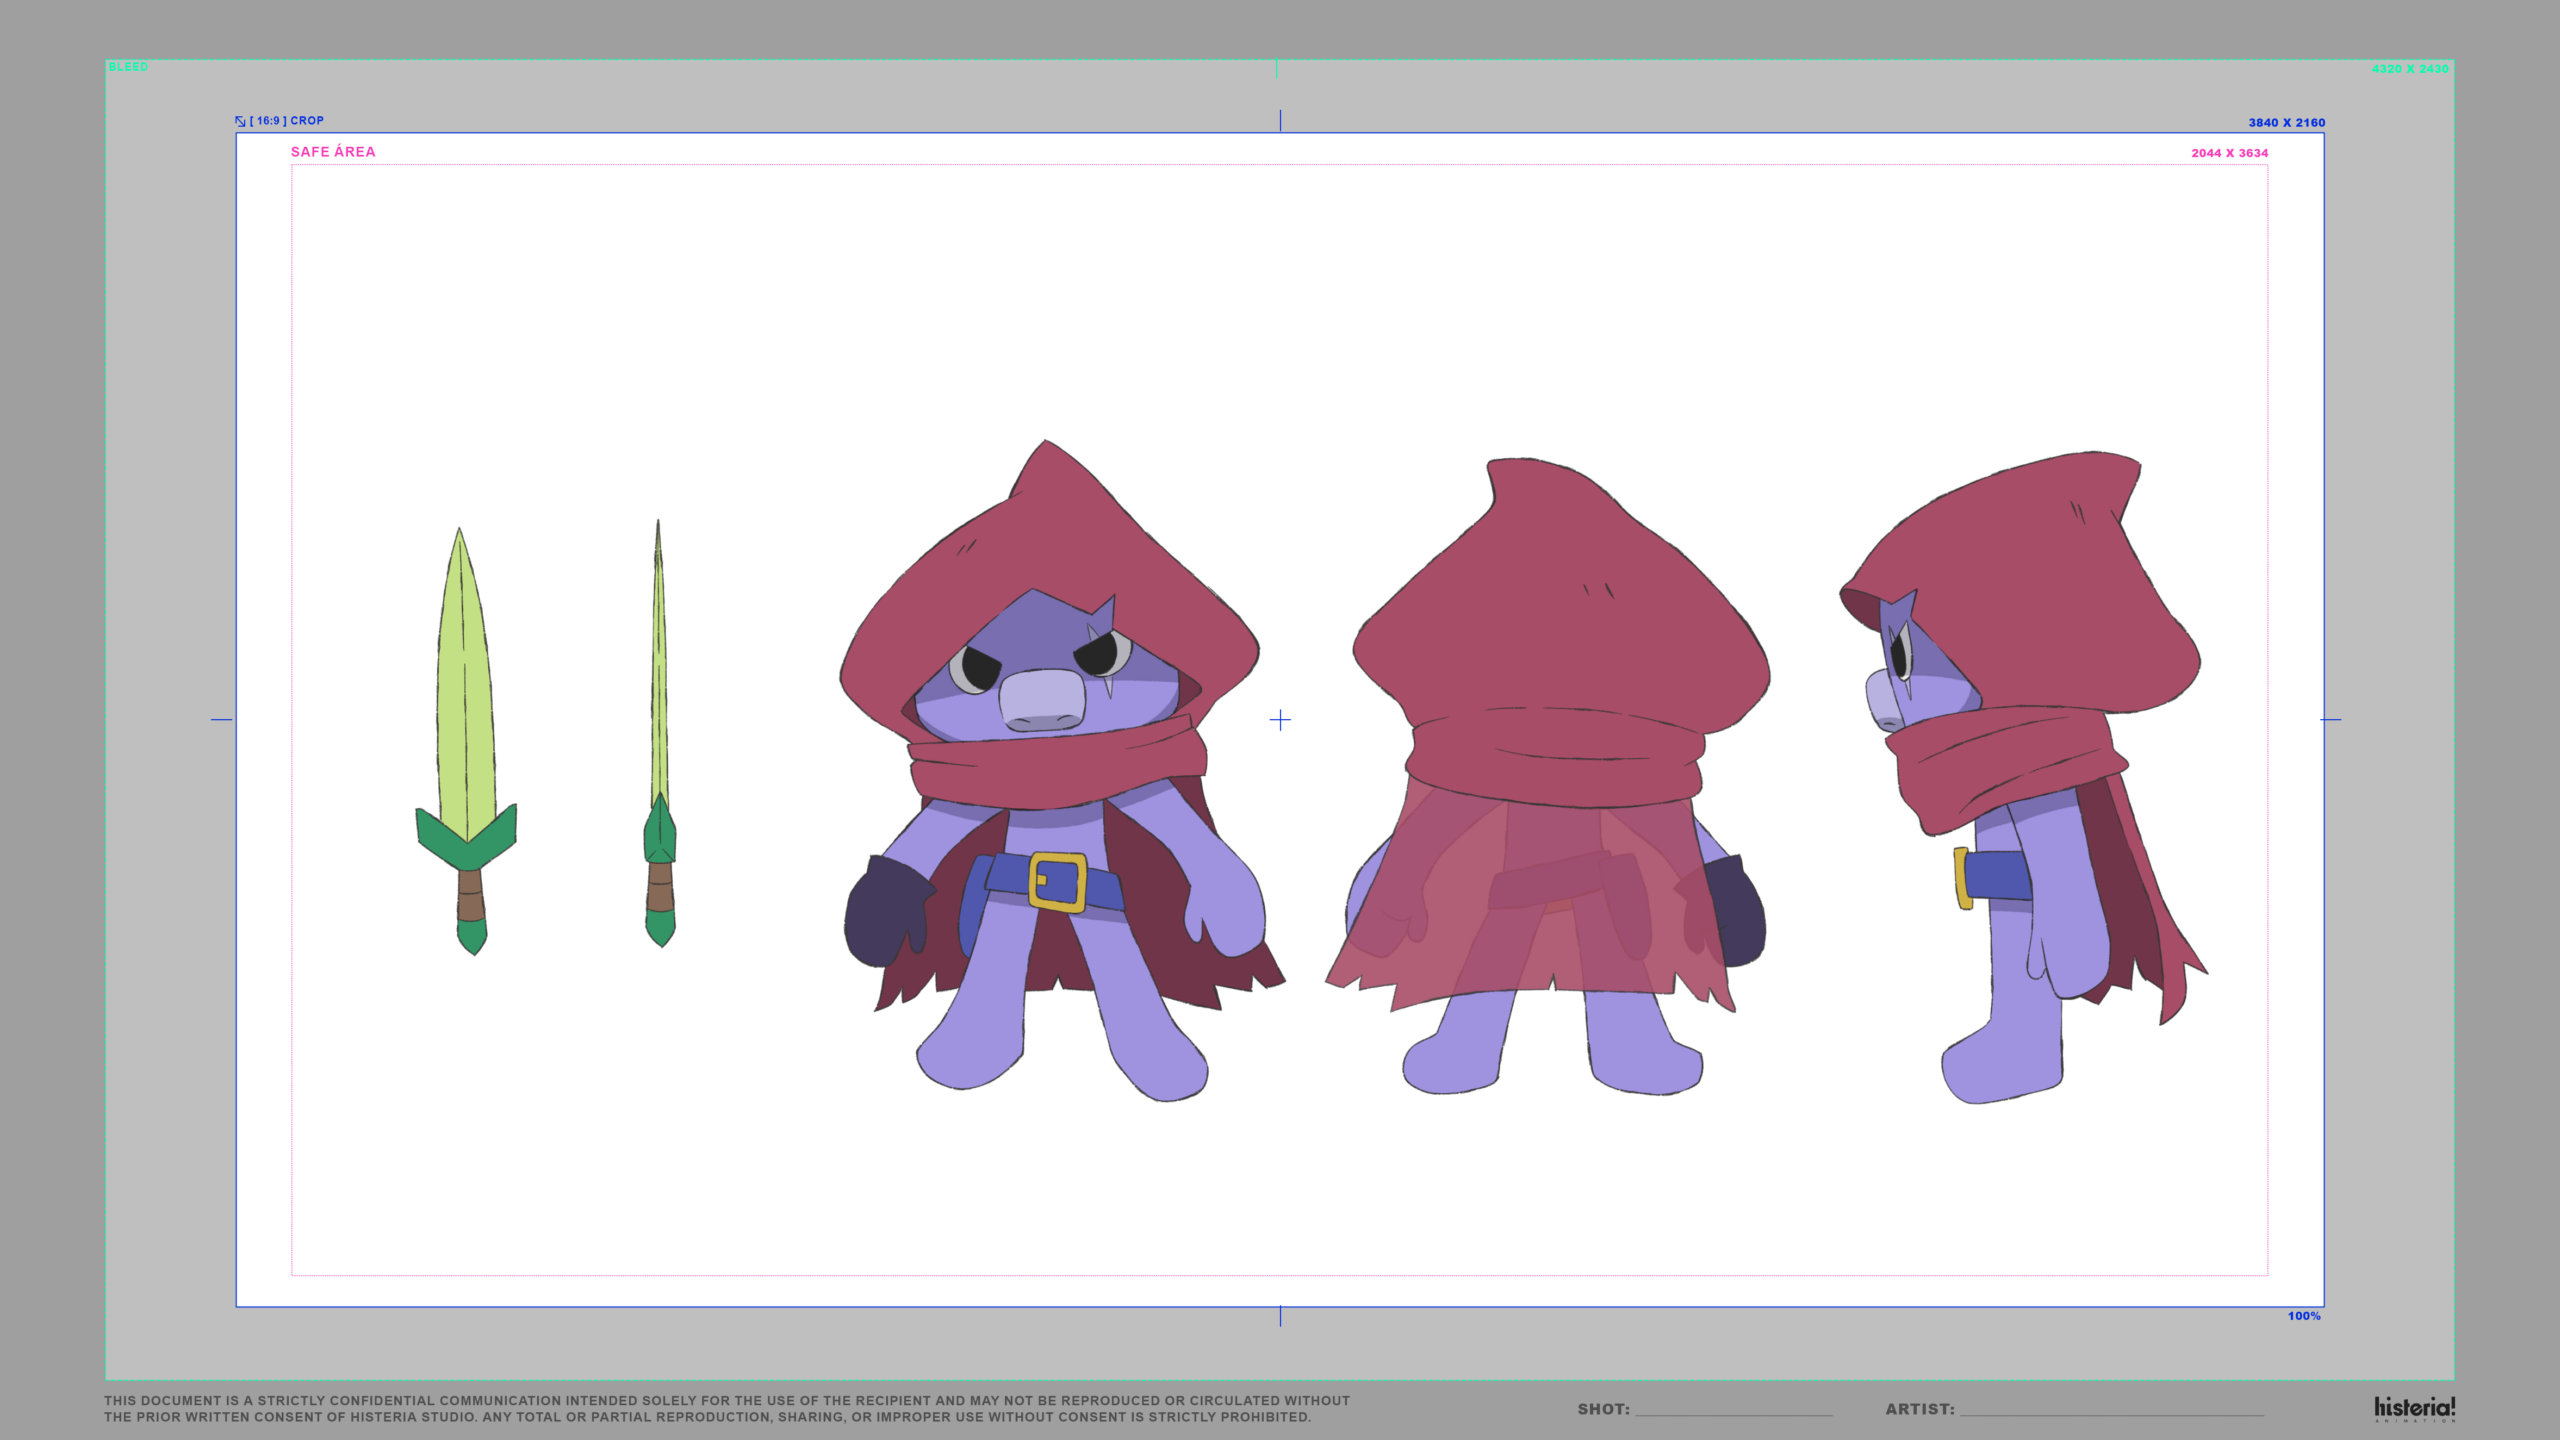
Task: Click the pink SAFE ÁREA label
Action: click(333, 152)
